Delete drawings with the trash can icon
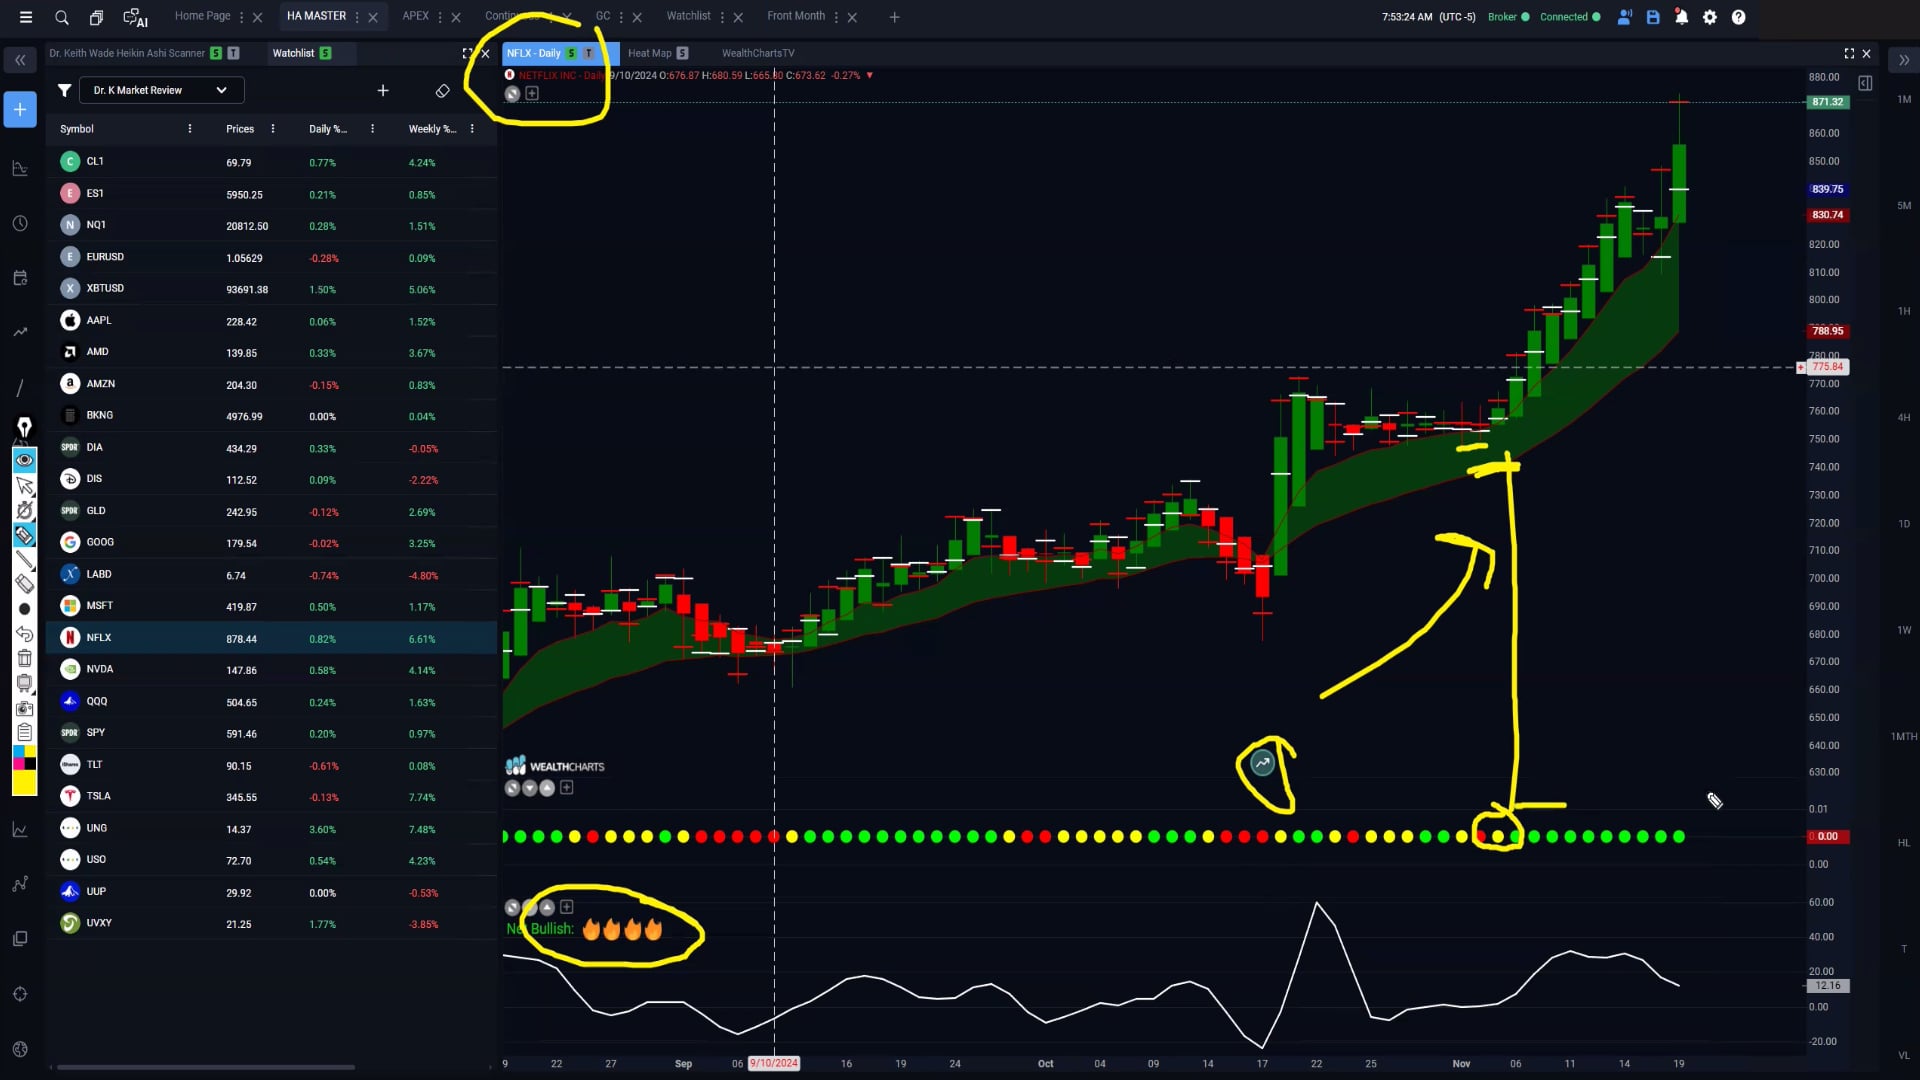The height and width of the screenshot is (1080, 1920). click(24, 658)
